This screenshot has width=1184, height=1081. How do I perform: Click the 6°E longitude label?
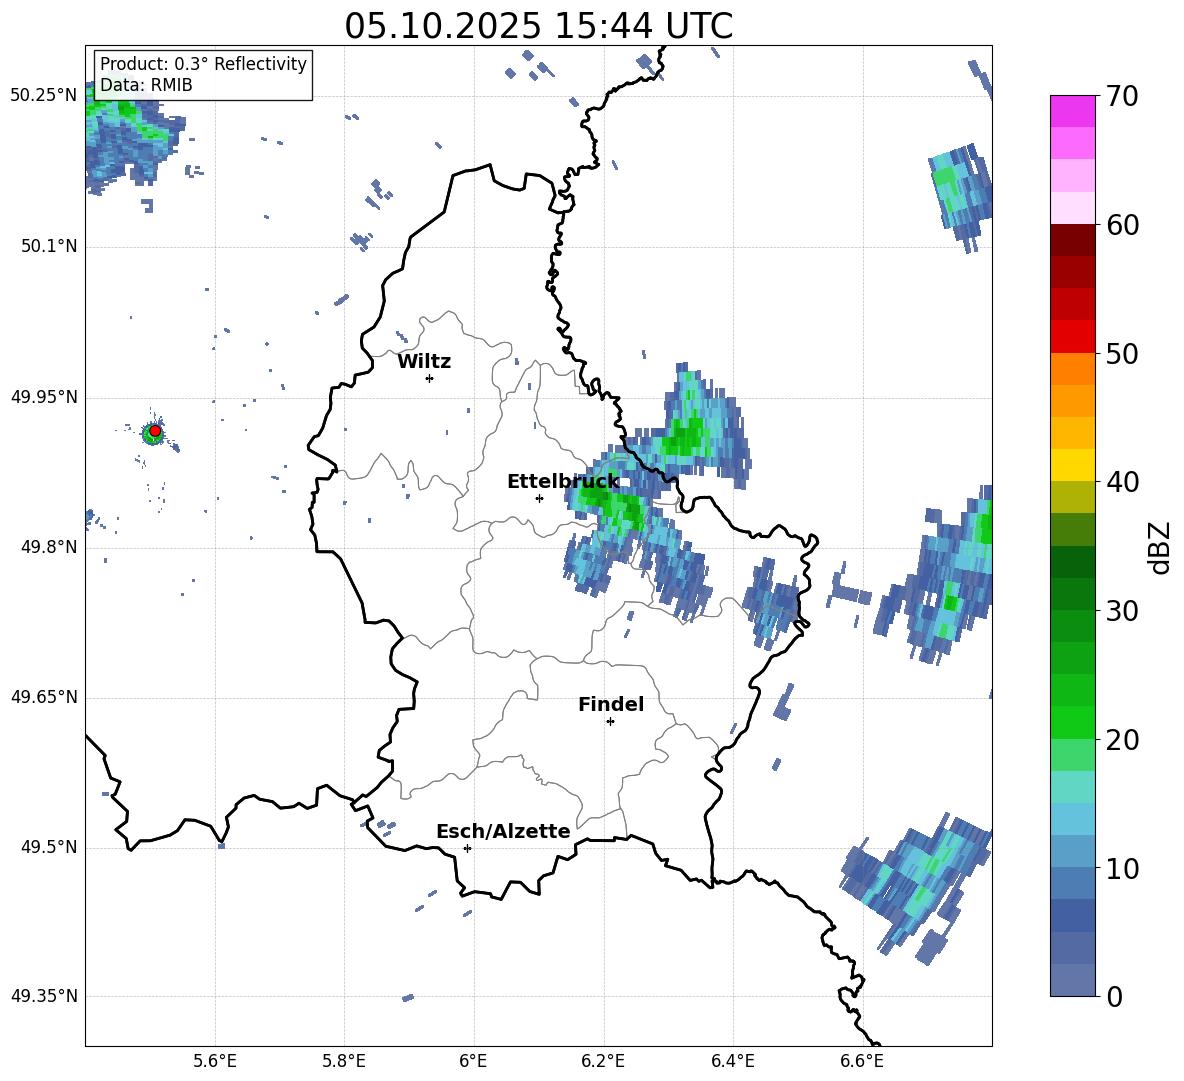pos(473,1061)
